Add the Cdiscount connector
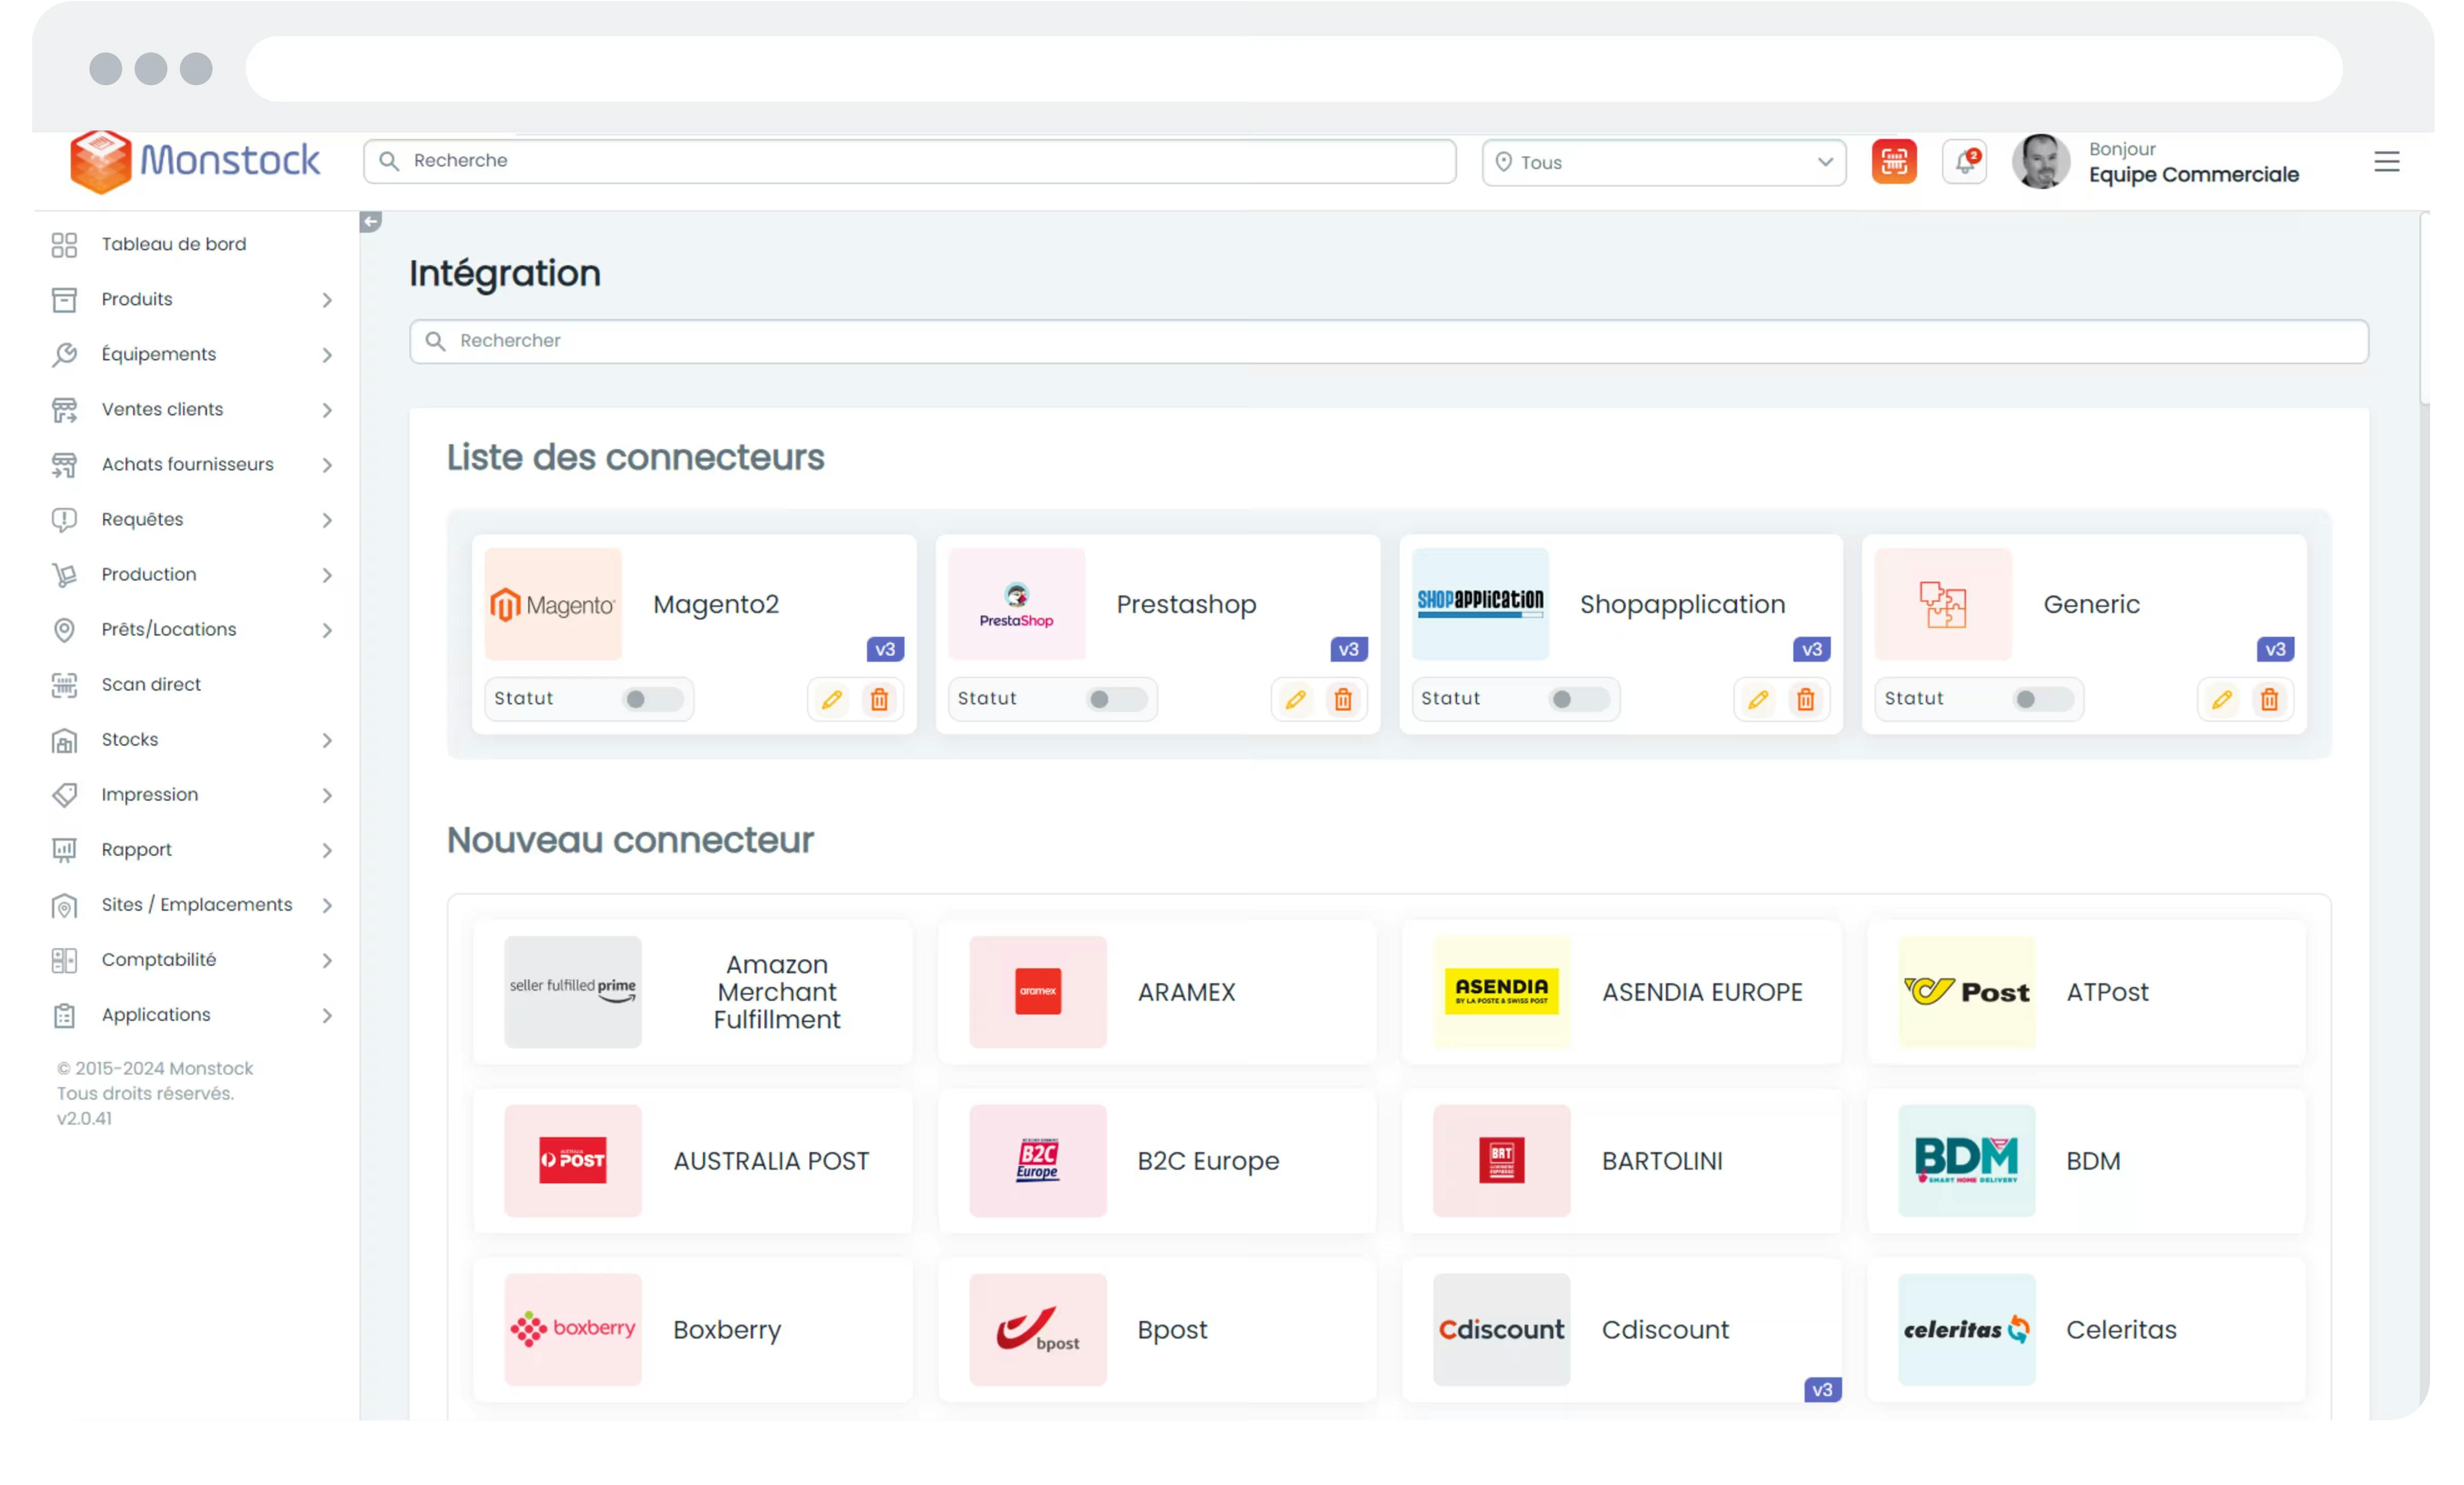 pos(1621,1330)
